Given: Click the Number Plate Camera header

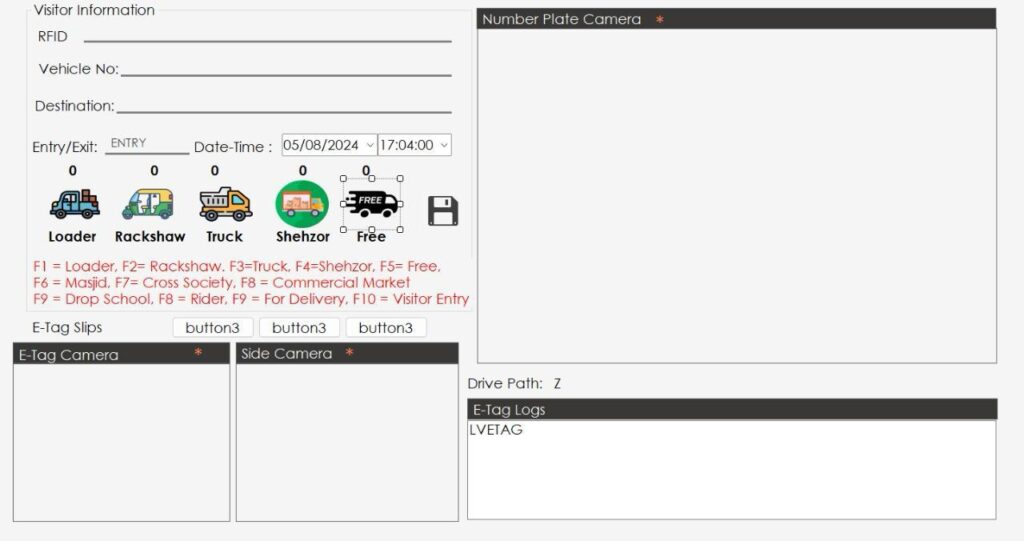Looking at the screenshot, I should tap(737, 19).
